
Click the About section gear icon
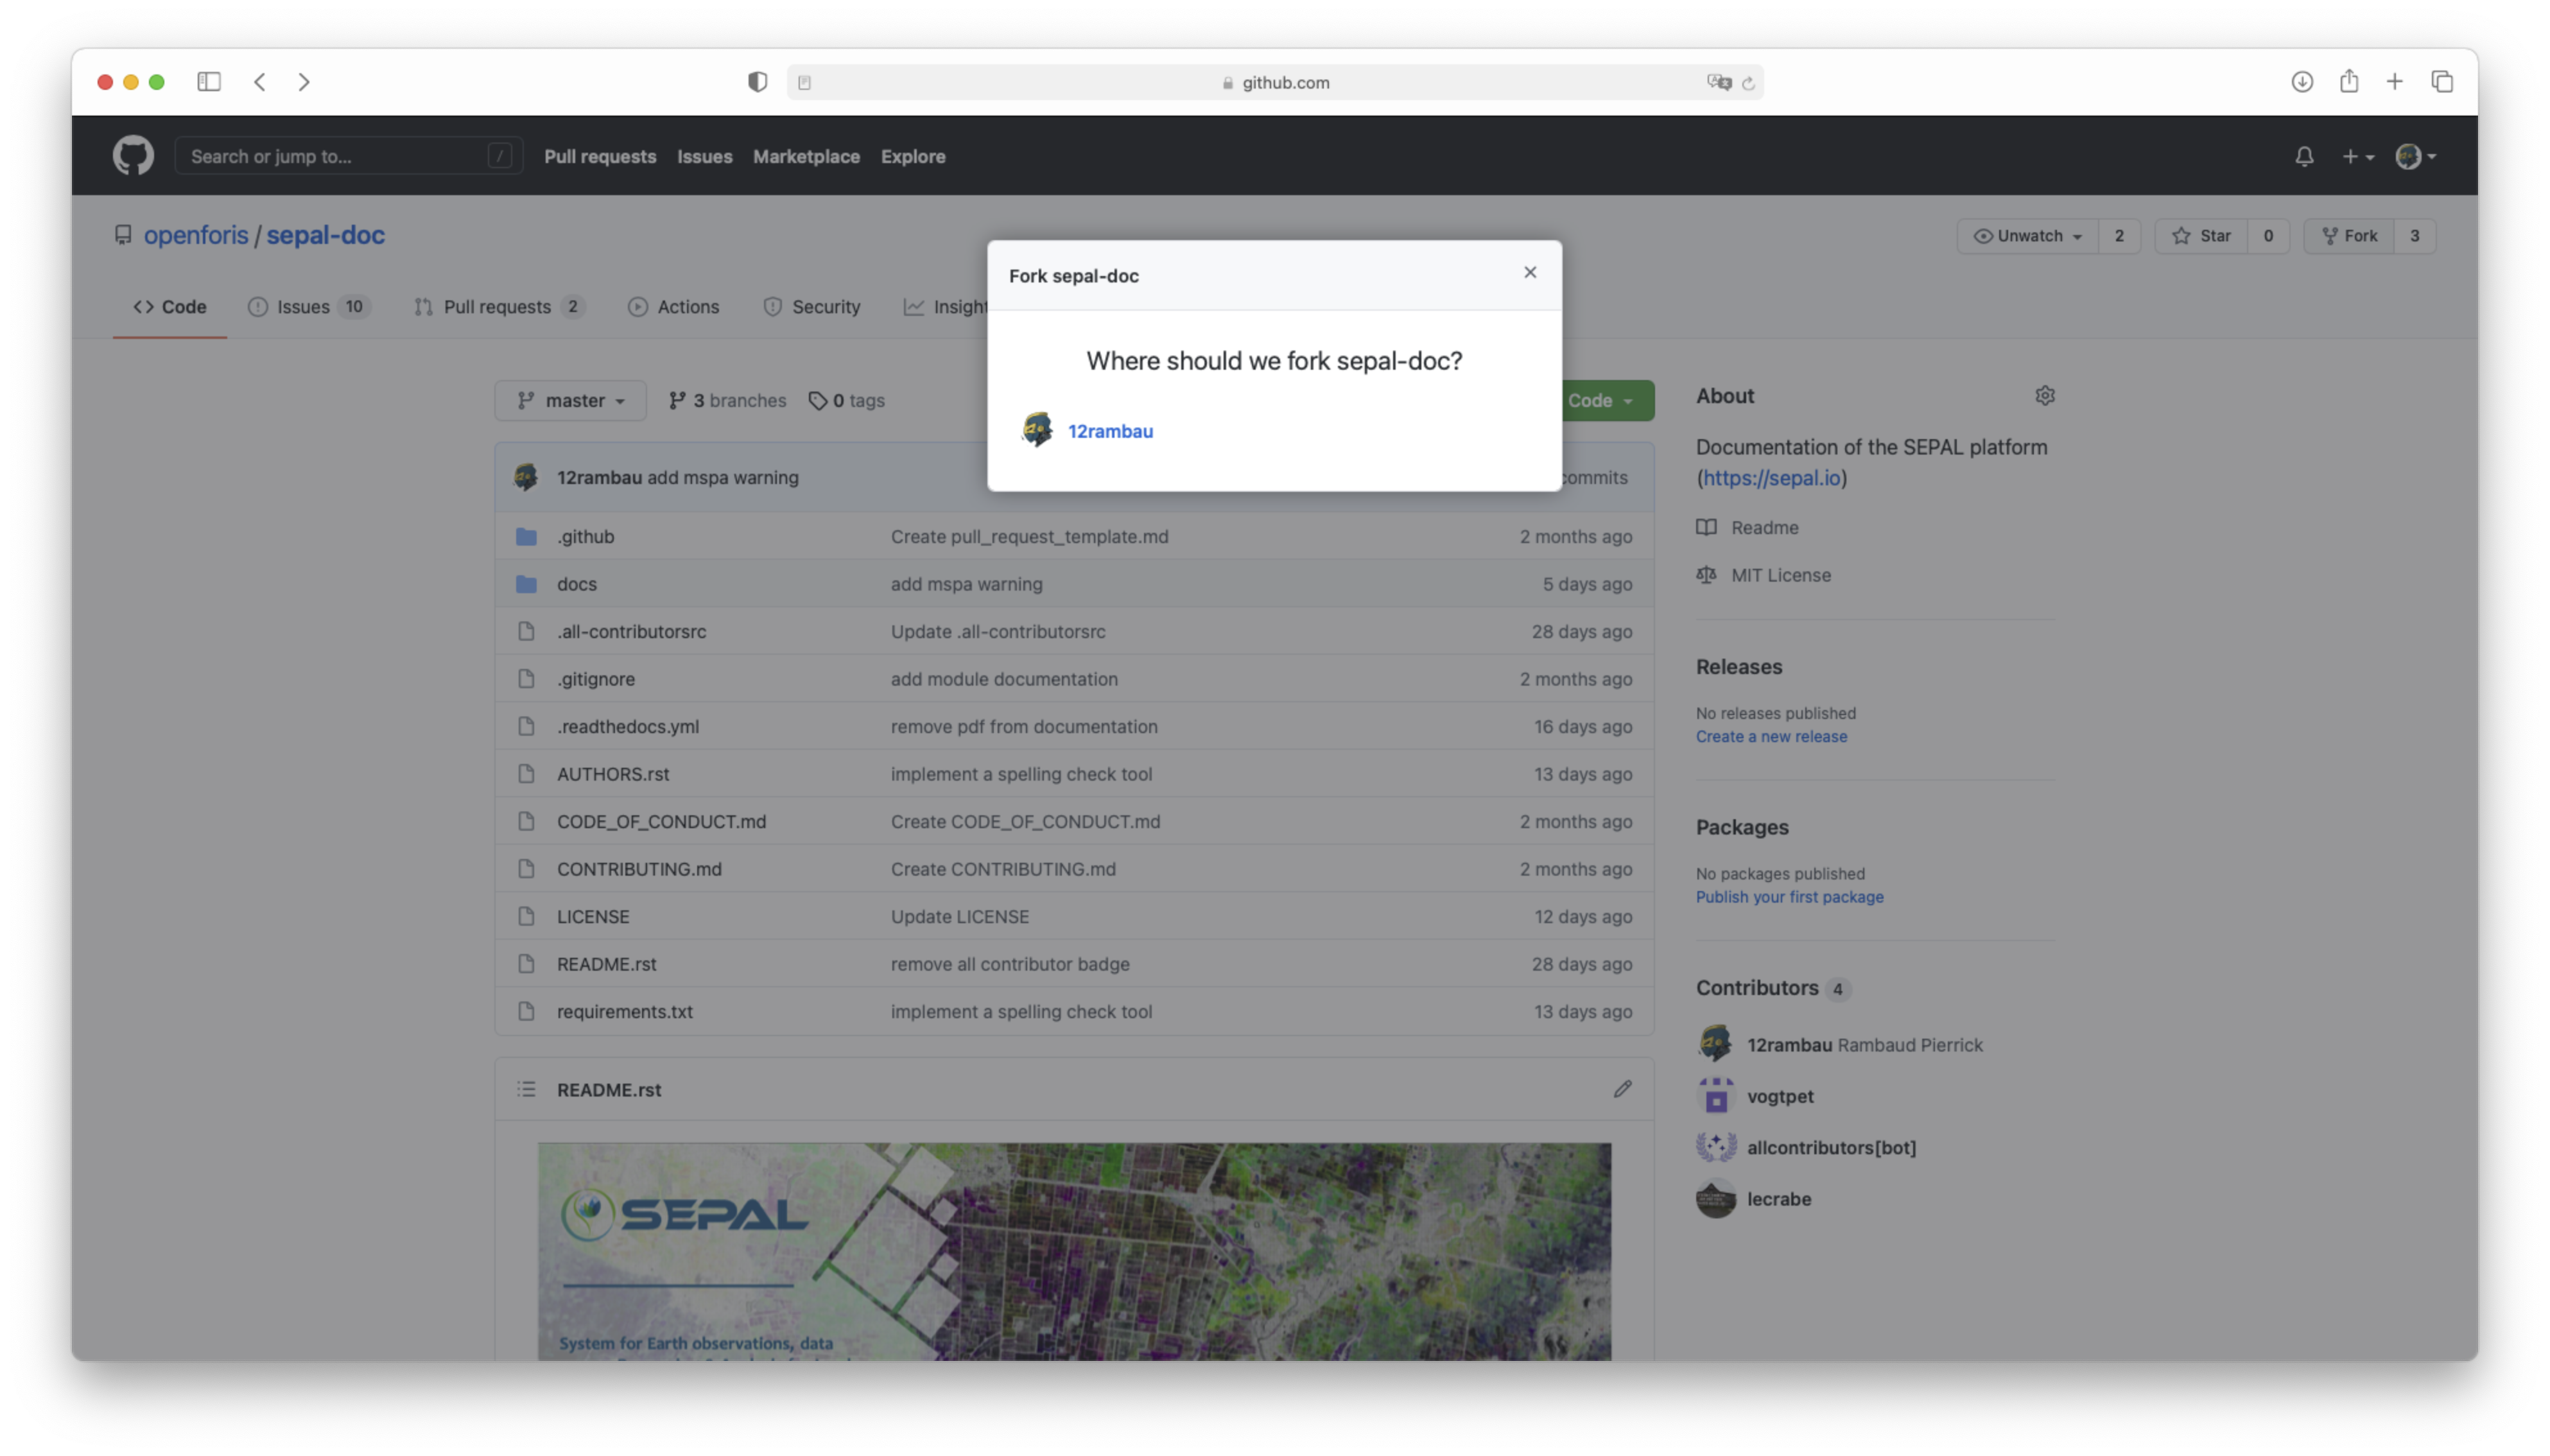tap(2044, 396)
